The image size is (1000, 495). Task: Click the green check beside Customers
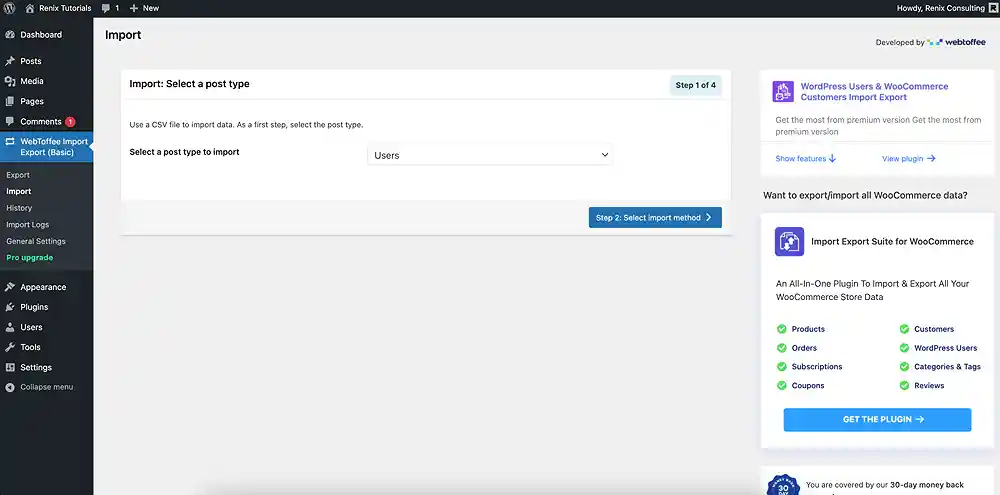click(904, 329)
